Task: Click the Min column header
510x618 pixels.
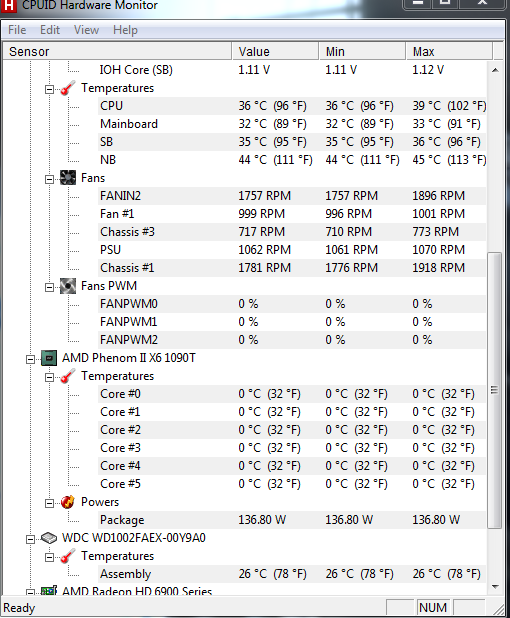Action: pyautogui.click(x=362, y=52)
